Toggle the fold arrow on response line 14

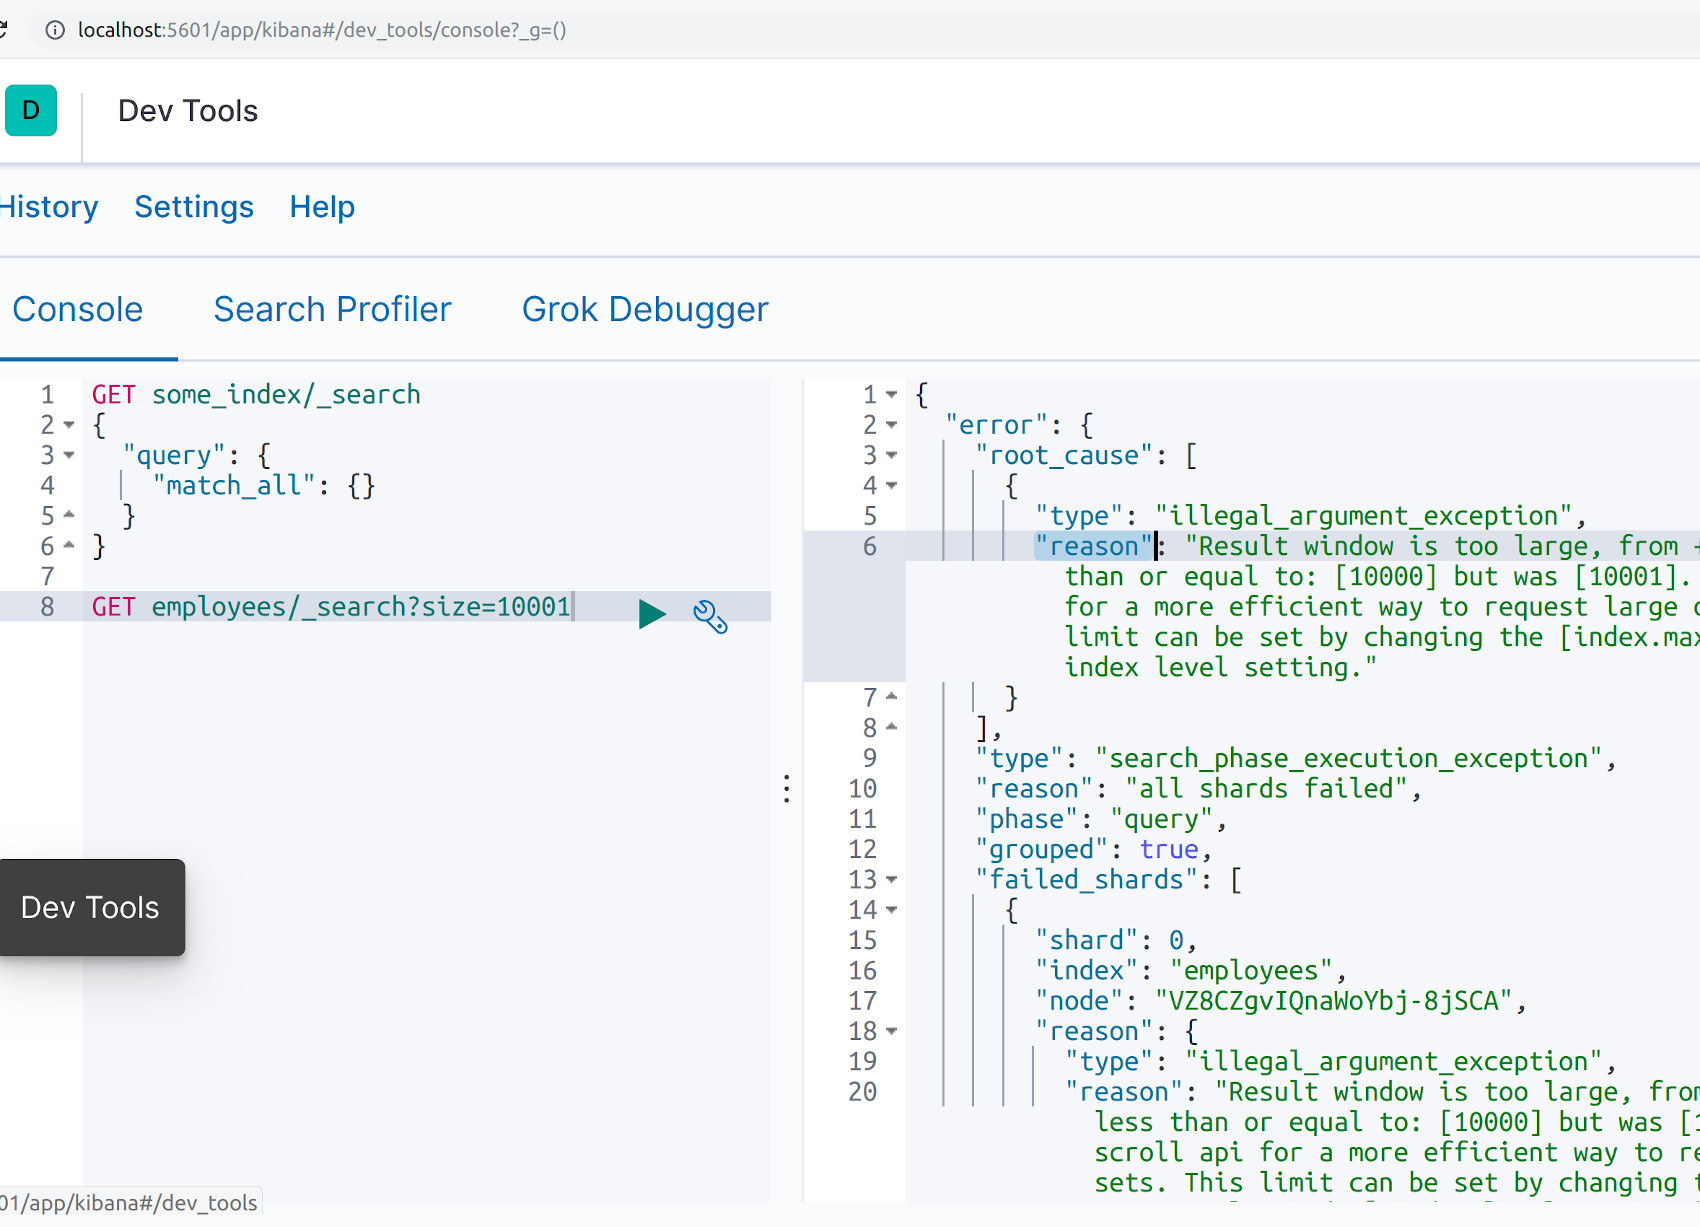tap(893, 909)
